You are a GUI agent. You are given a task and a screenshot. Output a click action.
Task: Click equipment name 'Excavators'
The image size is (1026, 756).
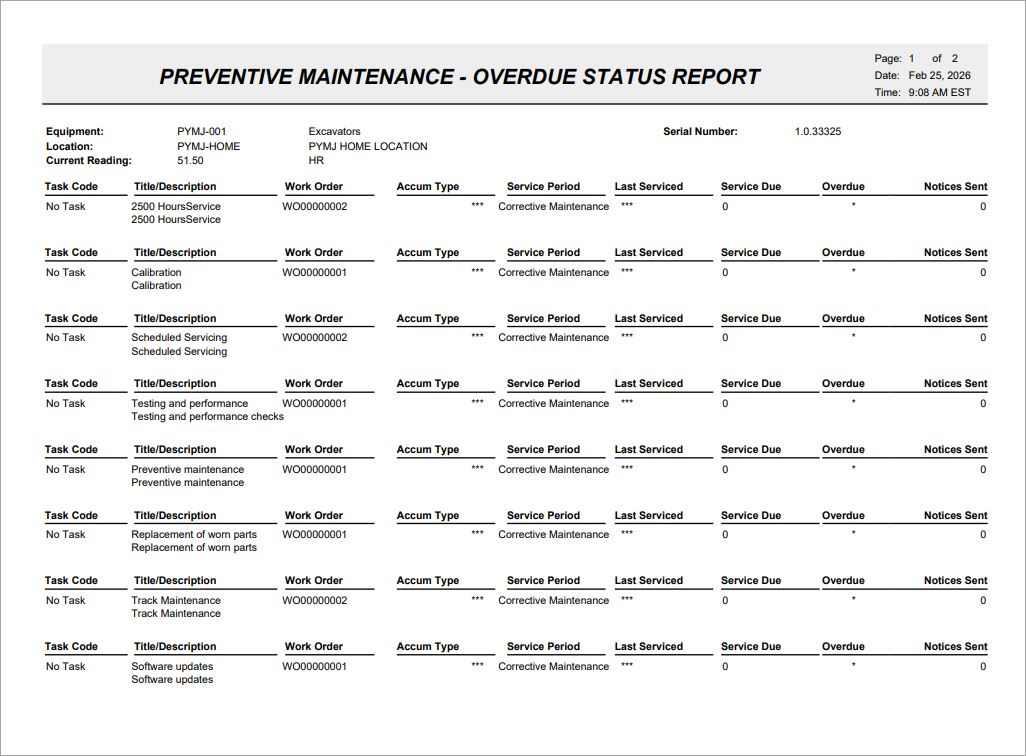(334, 132)
